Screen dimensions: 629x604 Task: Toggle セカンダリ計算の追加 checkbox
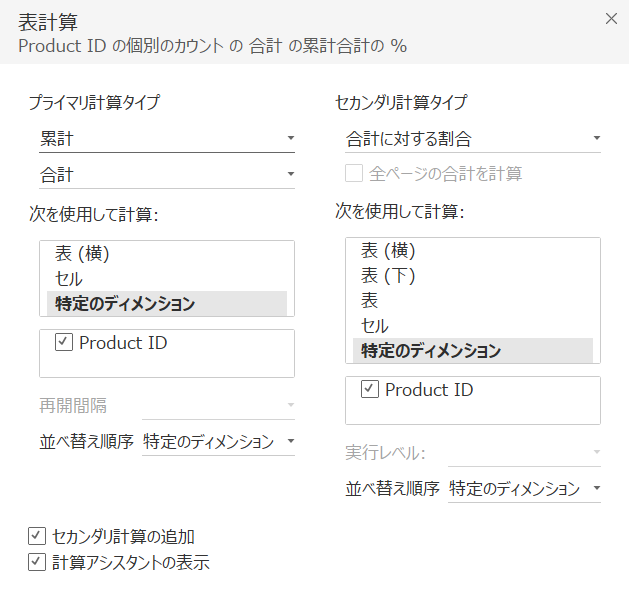(38, 536)
